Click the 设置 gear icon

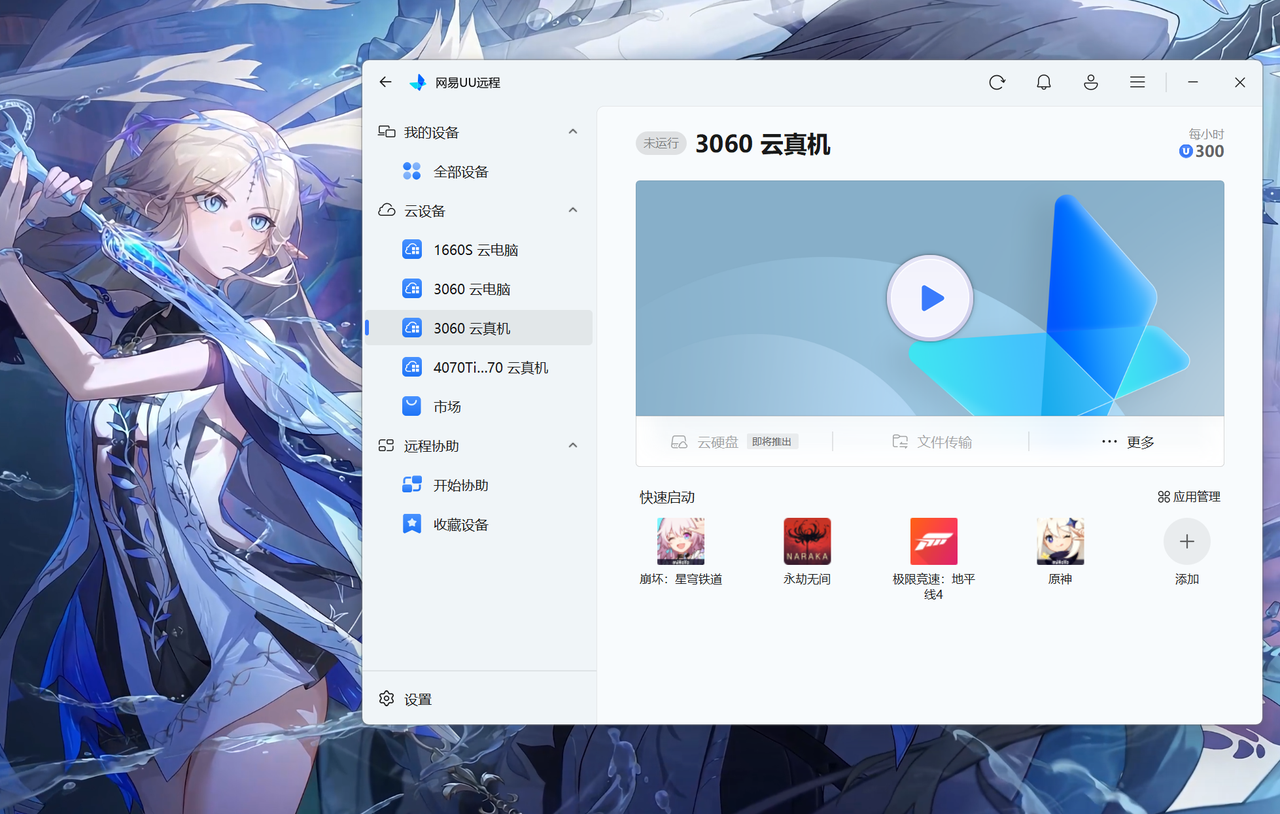(x=386, y=699)
